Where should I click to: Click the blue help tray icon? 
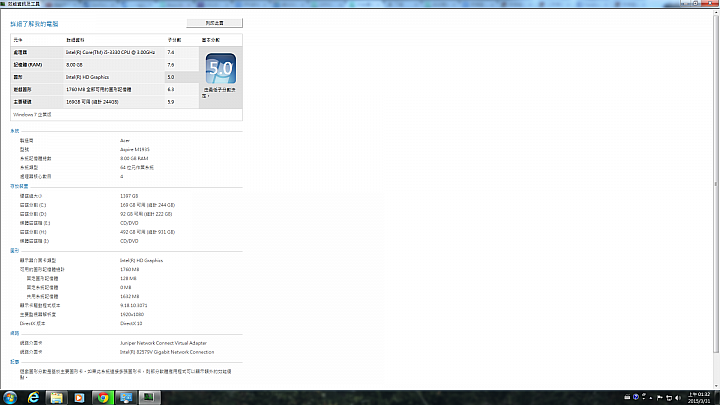pos(636,397)
